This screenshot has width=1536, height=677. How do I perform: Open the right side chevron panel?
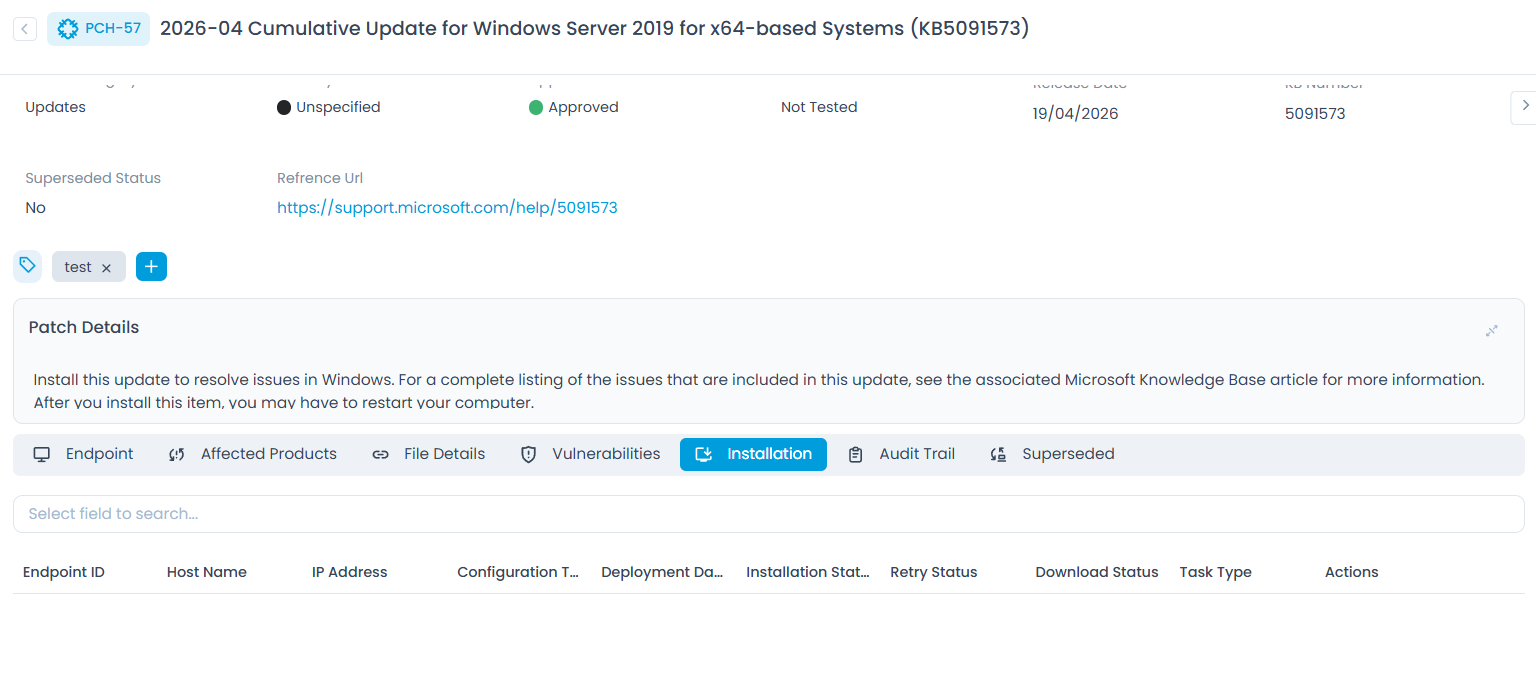[x=1524, y=105]
